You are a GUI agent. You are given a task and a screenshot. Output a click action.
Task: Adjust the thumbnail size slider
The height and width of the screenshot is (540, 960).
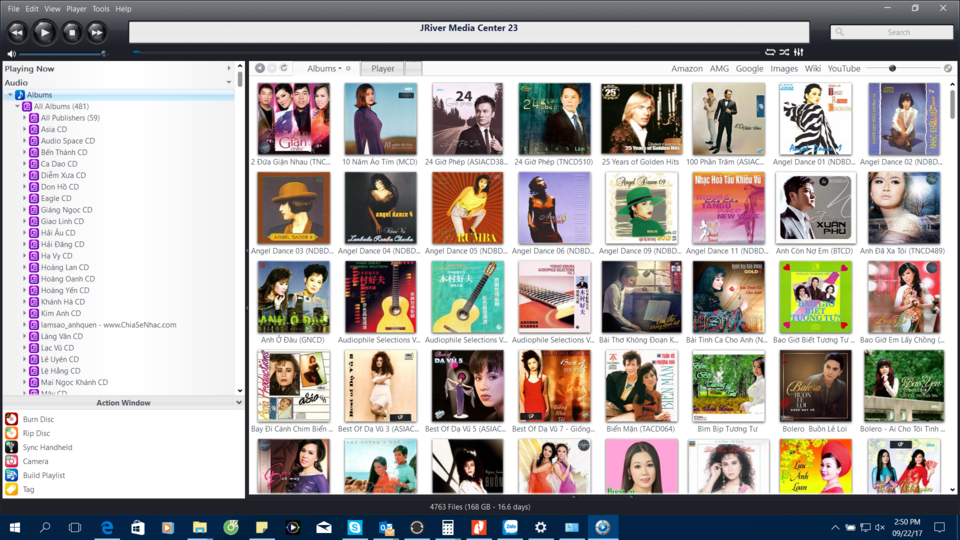point(893,69)
